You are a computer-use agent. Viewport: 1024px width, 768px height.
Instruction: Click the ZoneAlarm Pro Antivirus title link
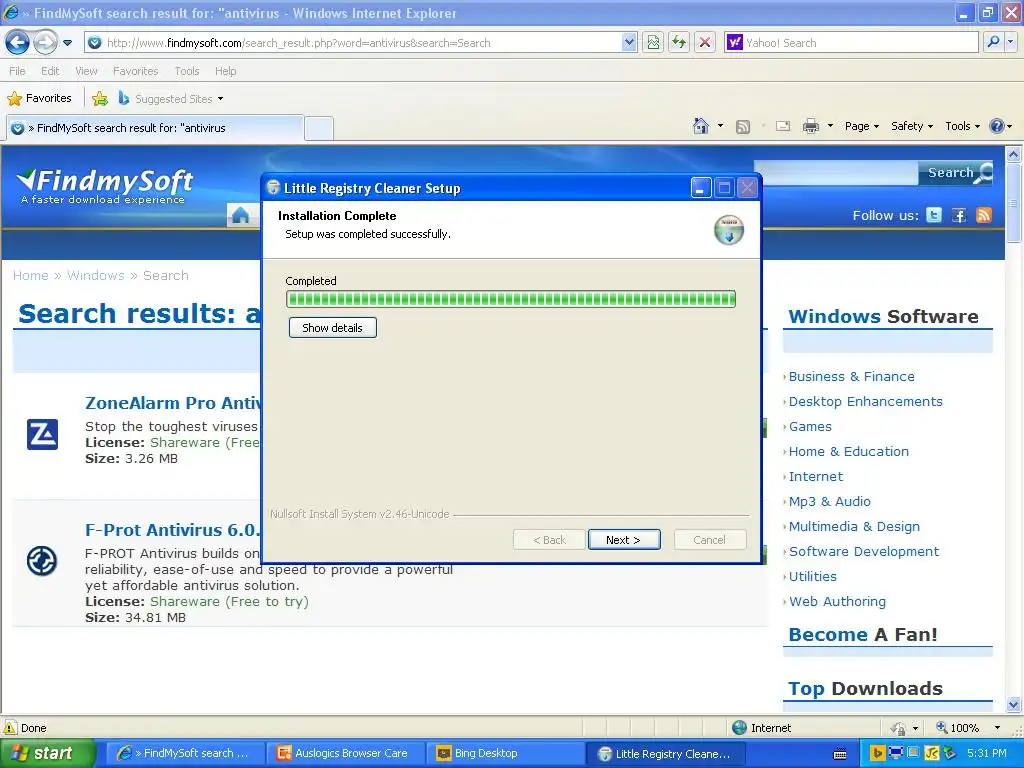173,403
